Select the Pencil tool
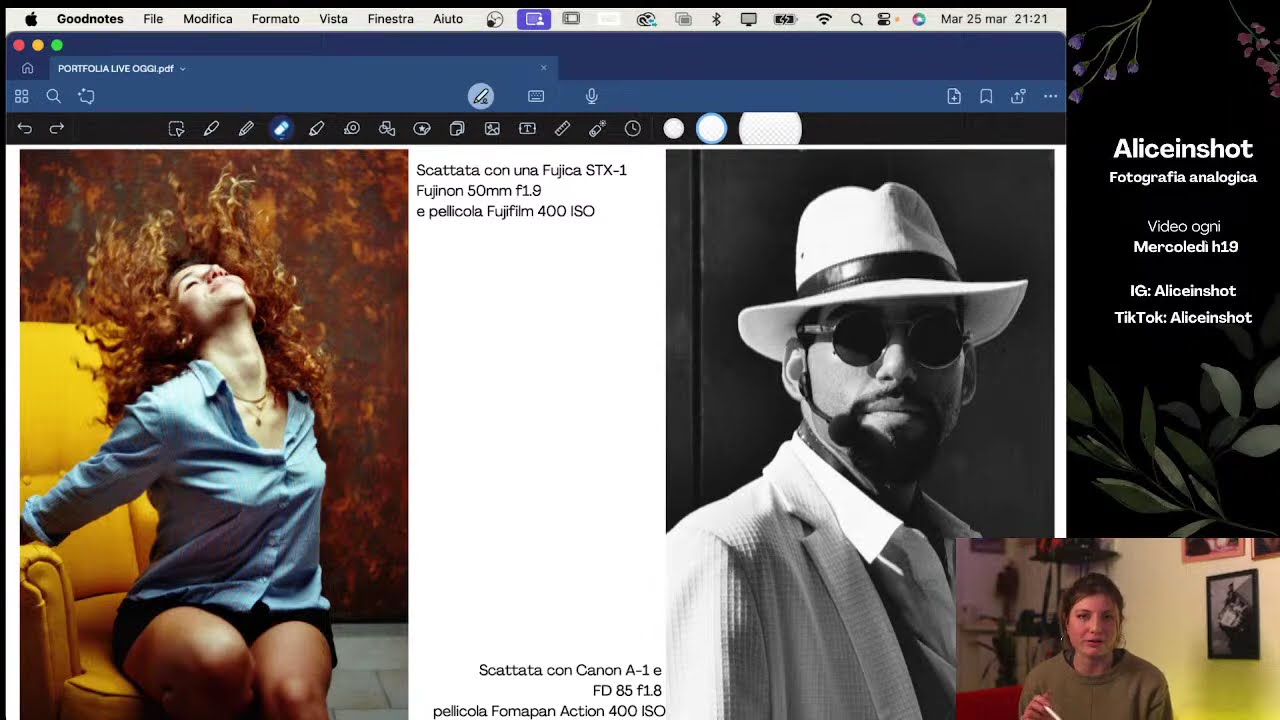 [x=246, y=128]
